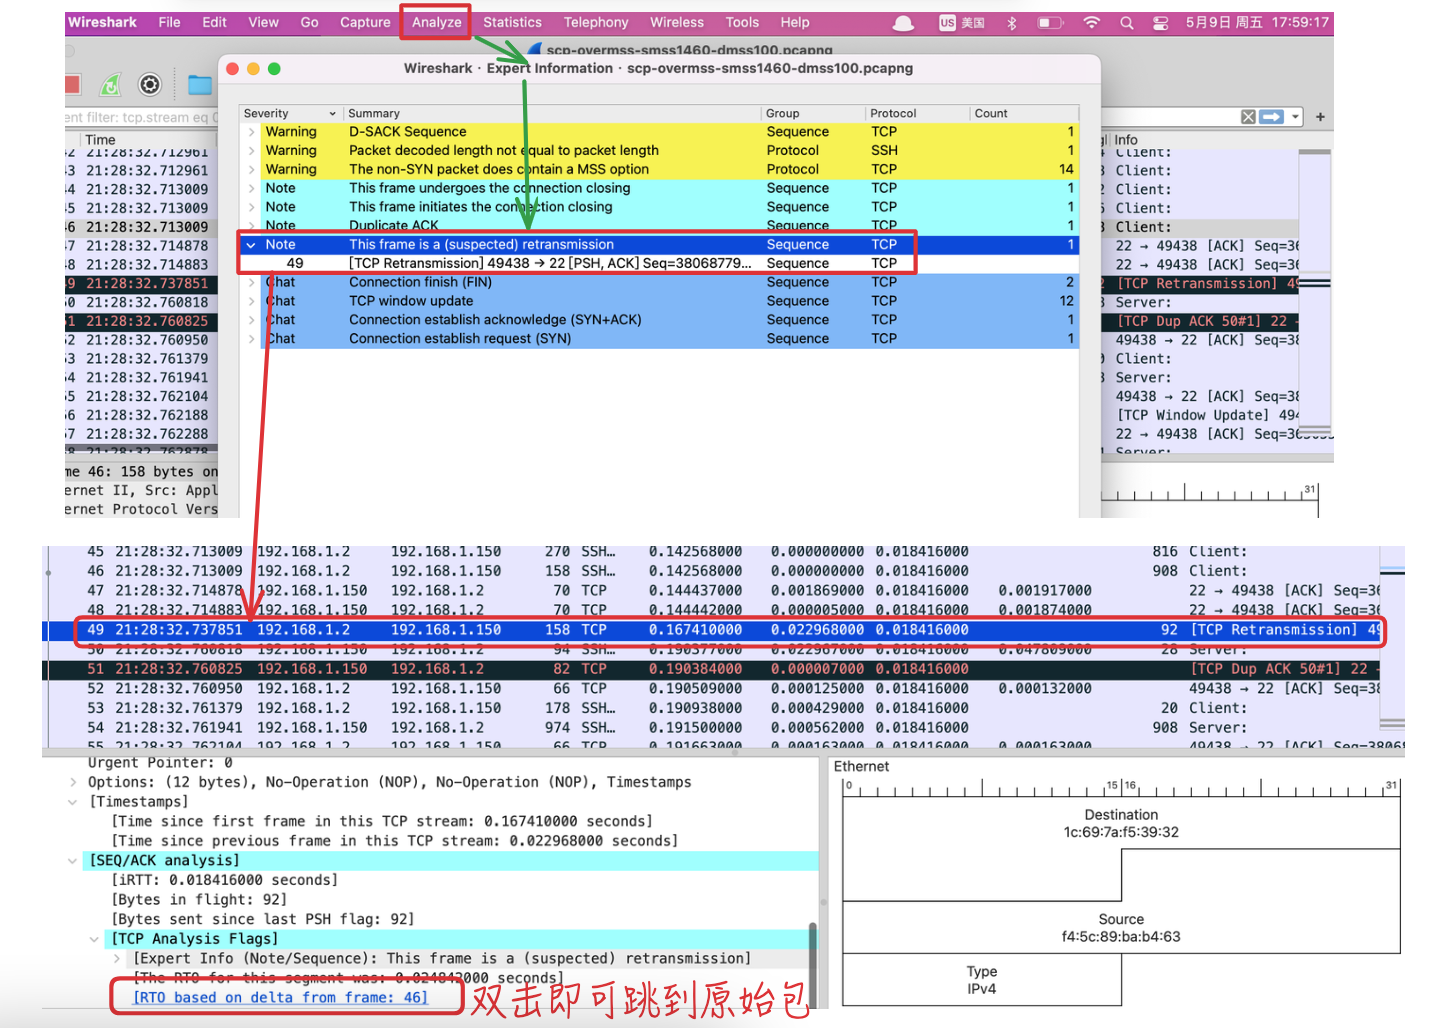Open the hat-shaped menu bar status icon
This screenshot has width=1438, height=1028.
click(903, 23)
